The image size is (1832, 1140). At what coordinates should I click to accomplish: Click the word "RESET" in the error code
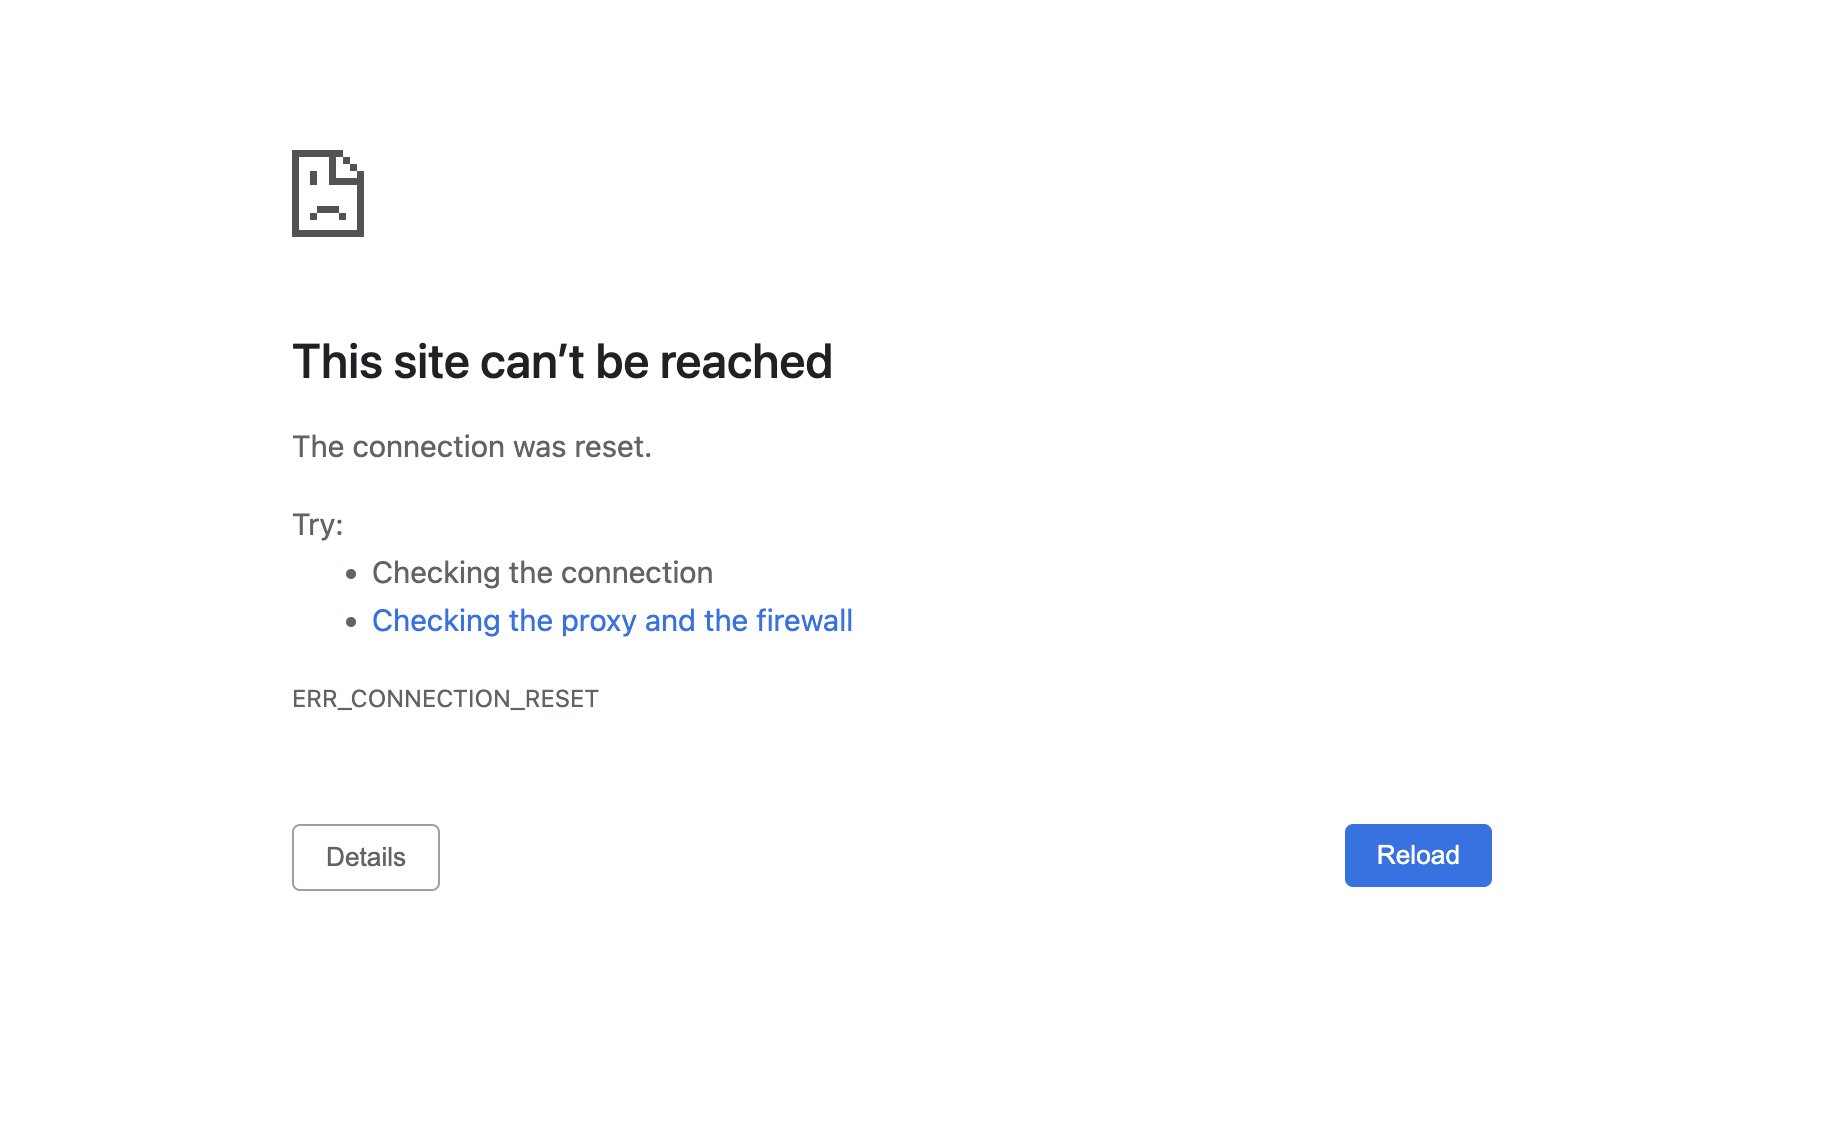click(561, 699)
